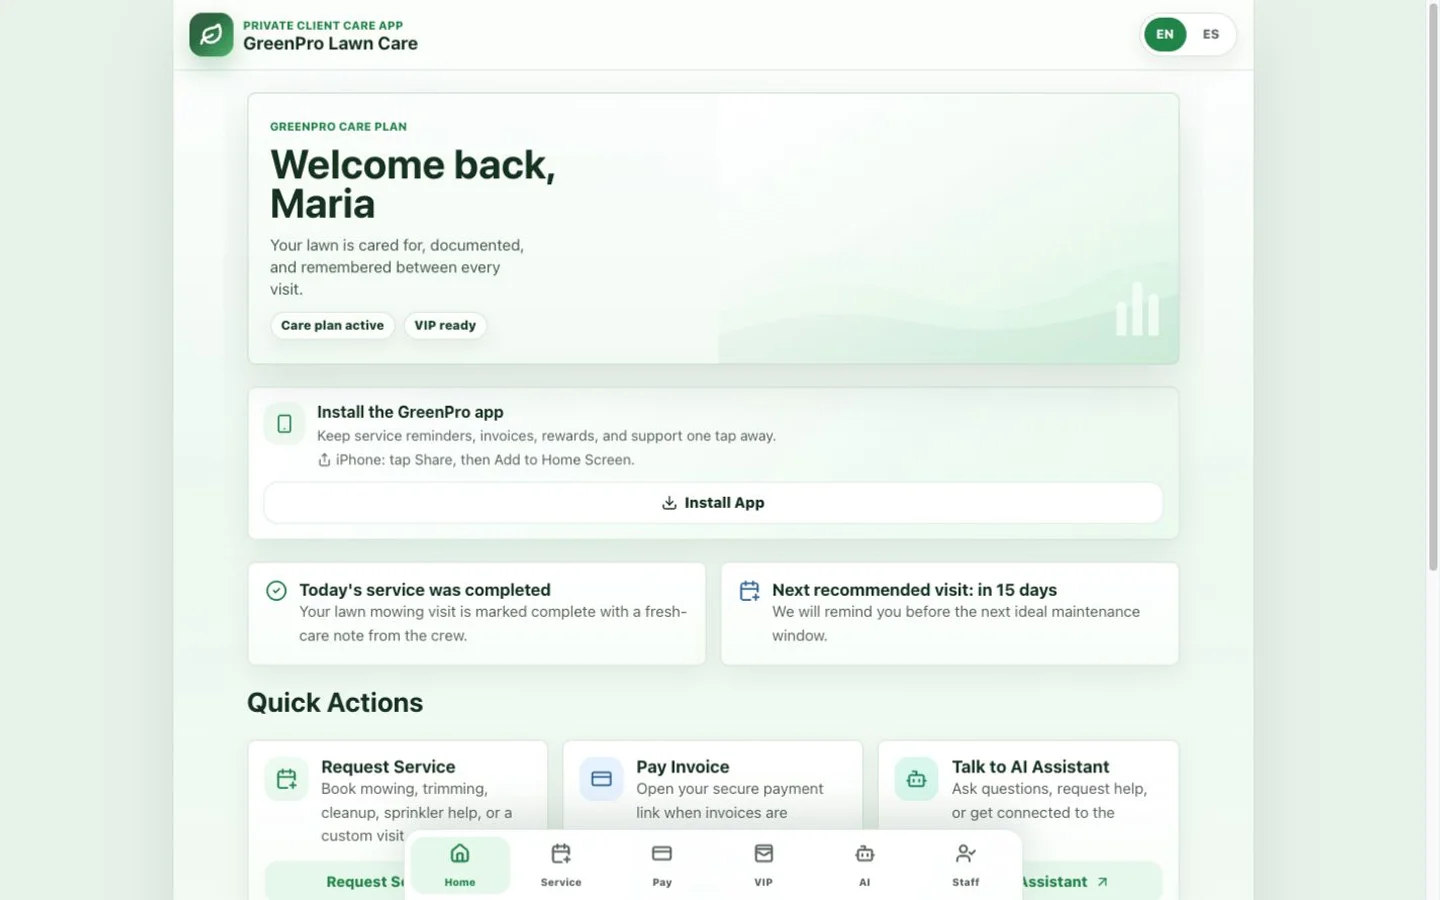1440x900 pixels.
Task: Click the Talk to AI Assistant robot icon
Action: 916,779
